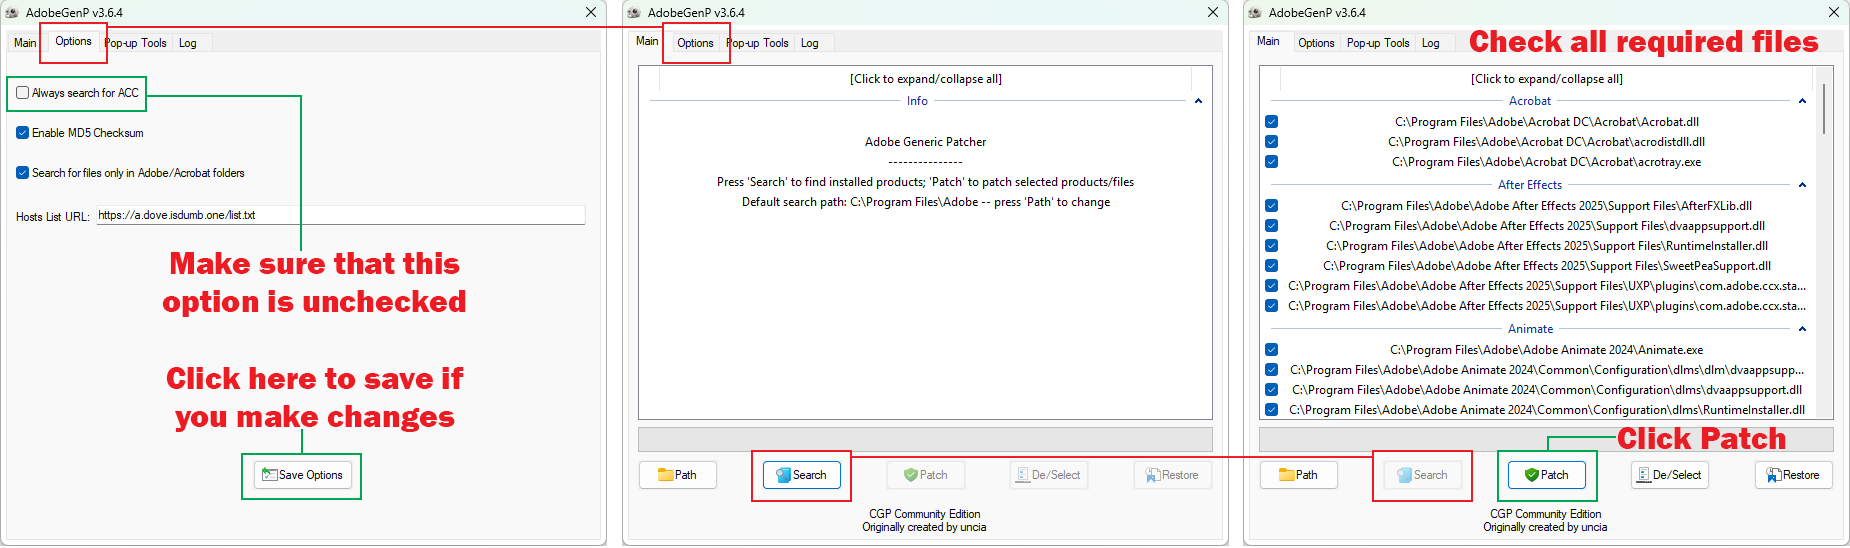Image resolution: width=1850 pixels, height=548 pixels.
Task: Click the Patch button in right window
Action: click(x=1547, y=475)
